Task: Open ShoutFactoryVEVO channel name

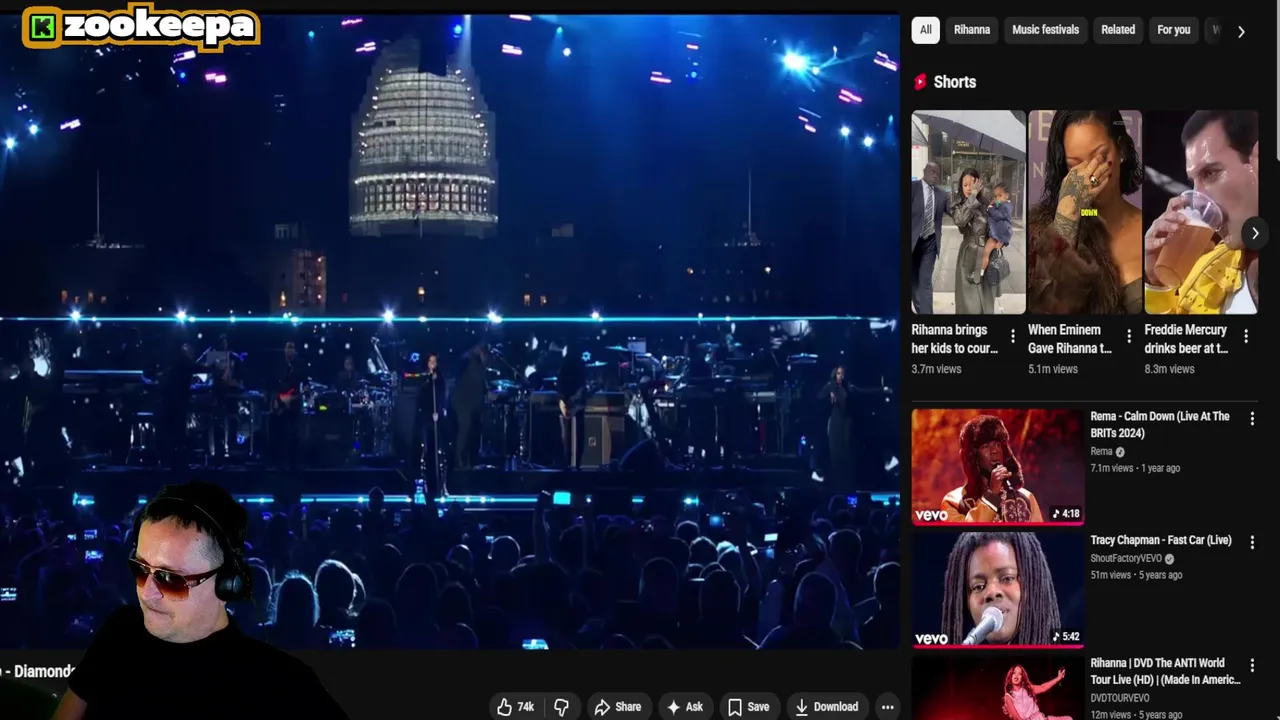Action: [1126, 559]
